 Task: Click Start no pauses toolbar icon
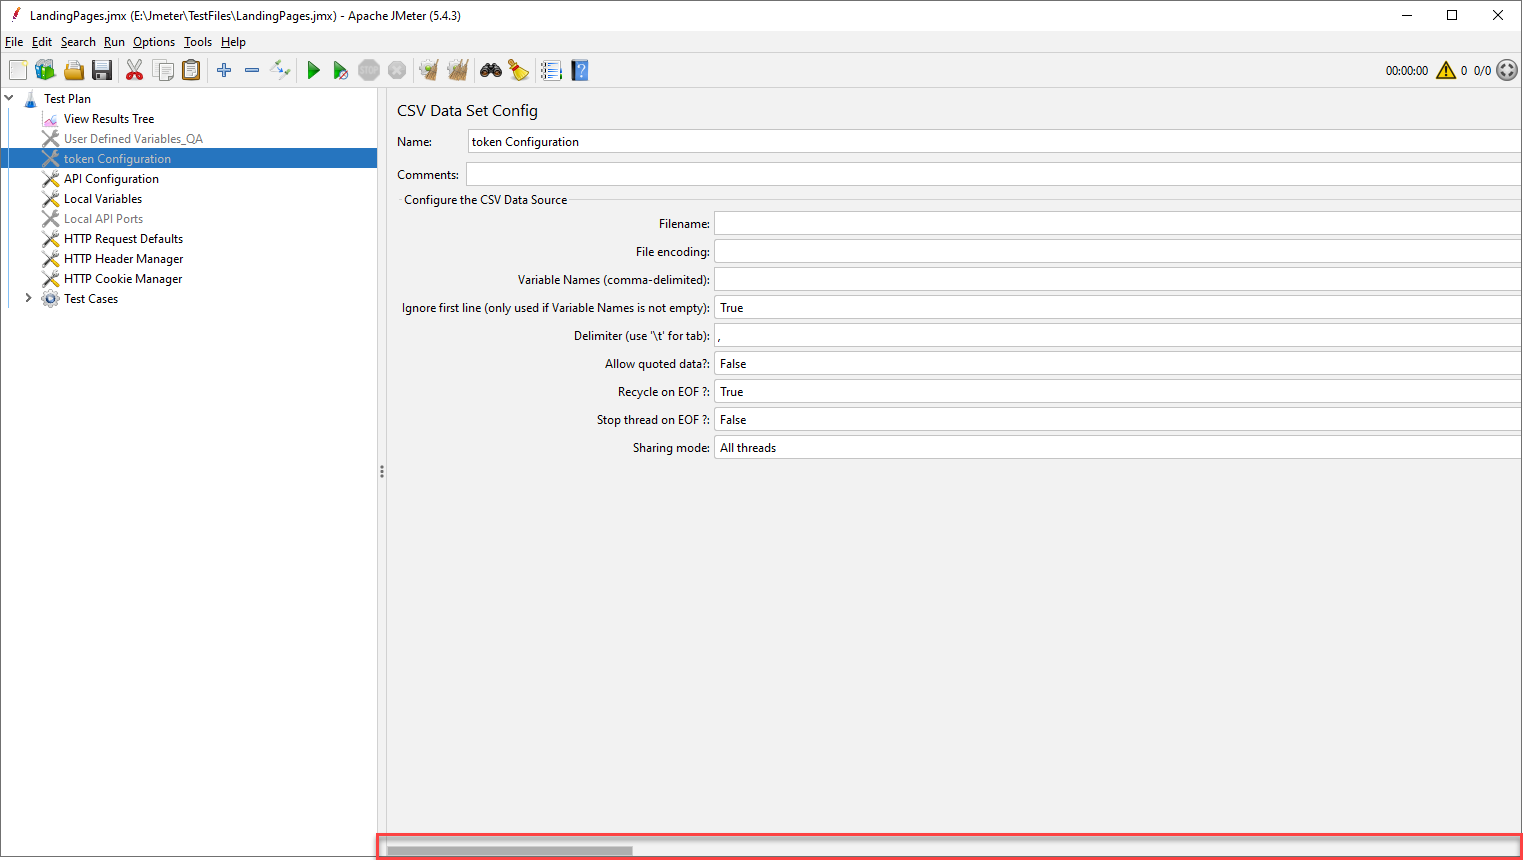(x=341, y=70)
